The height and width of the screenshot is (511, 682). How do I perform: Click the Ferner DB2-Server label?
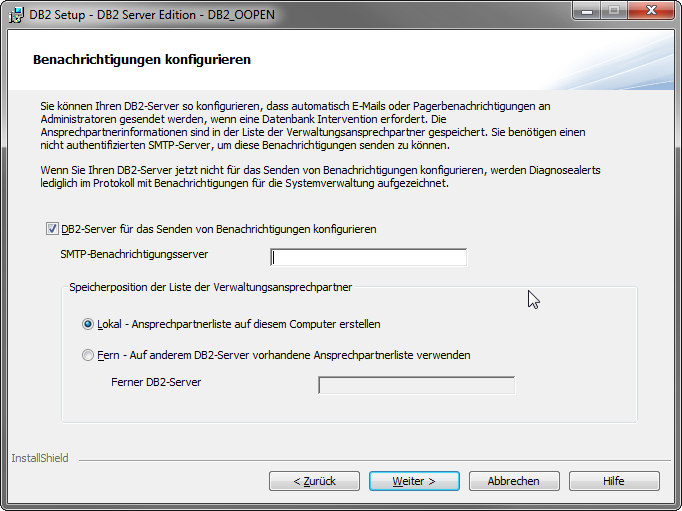click(156, 382)
